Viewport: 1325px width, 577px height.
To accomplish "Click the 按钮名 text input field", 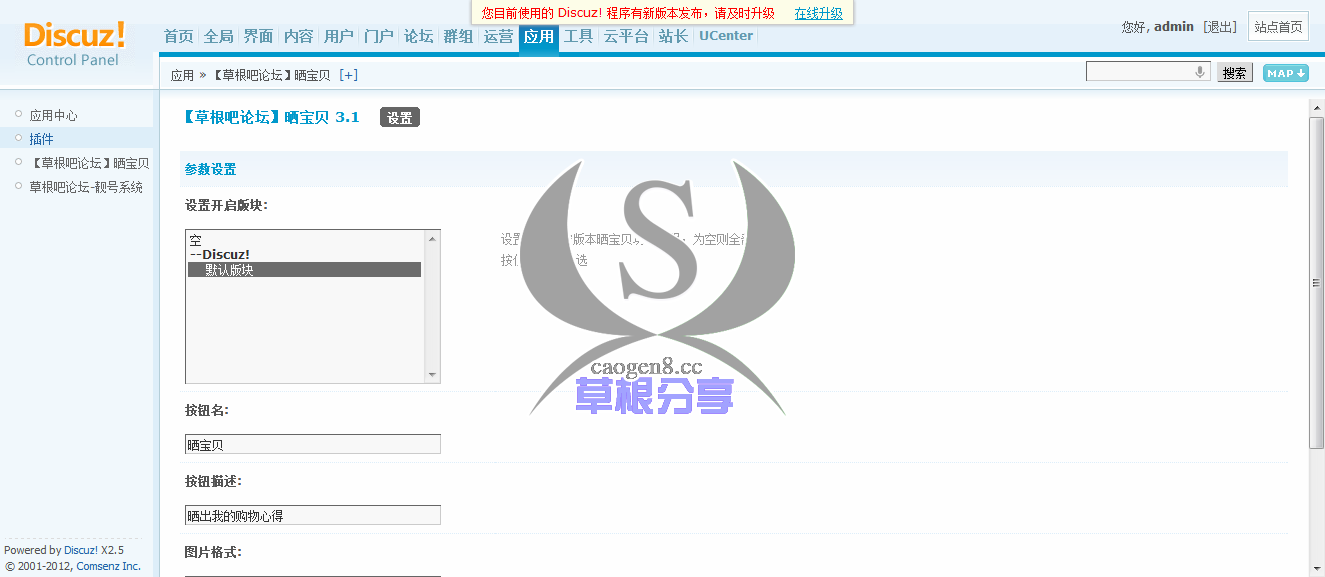I will (313, 444).
